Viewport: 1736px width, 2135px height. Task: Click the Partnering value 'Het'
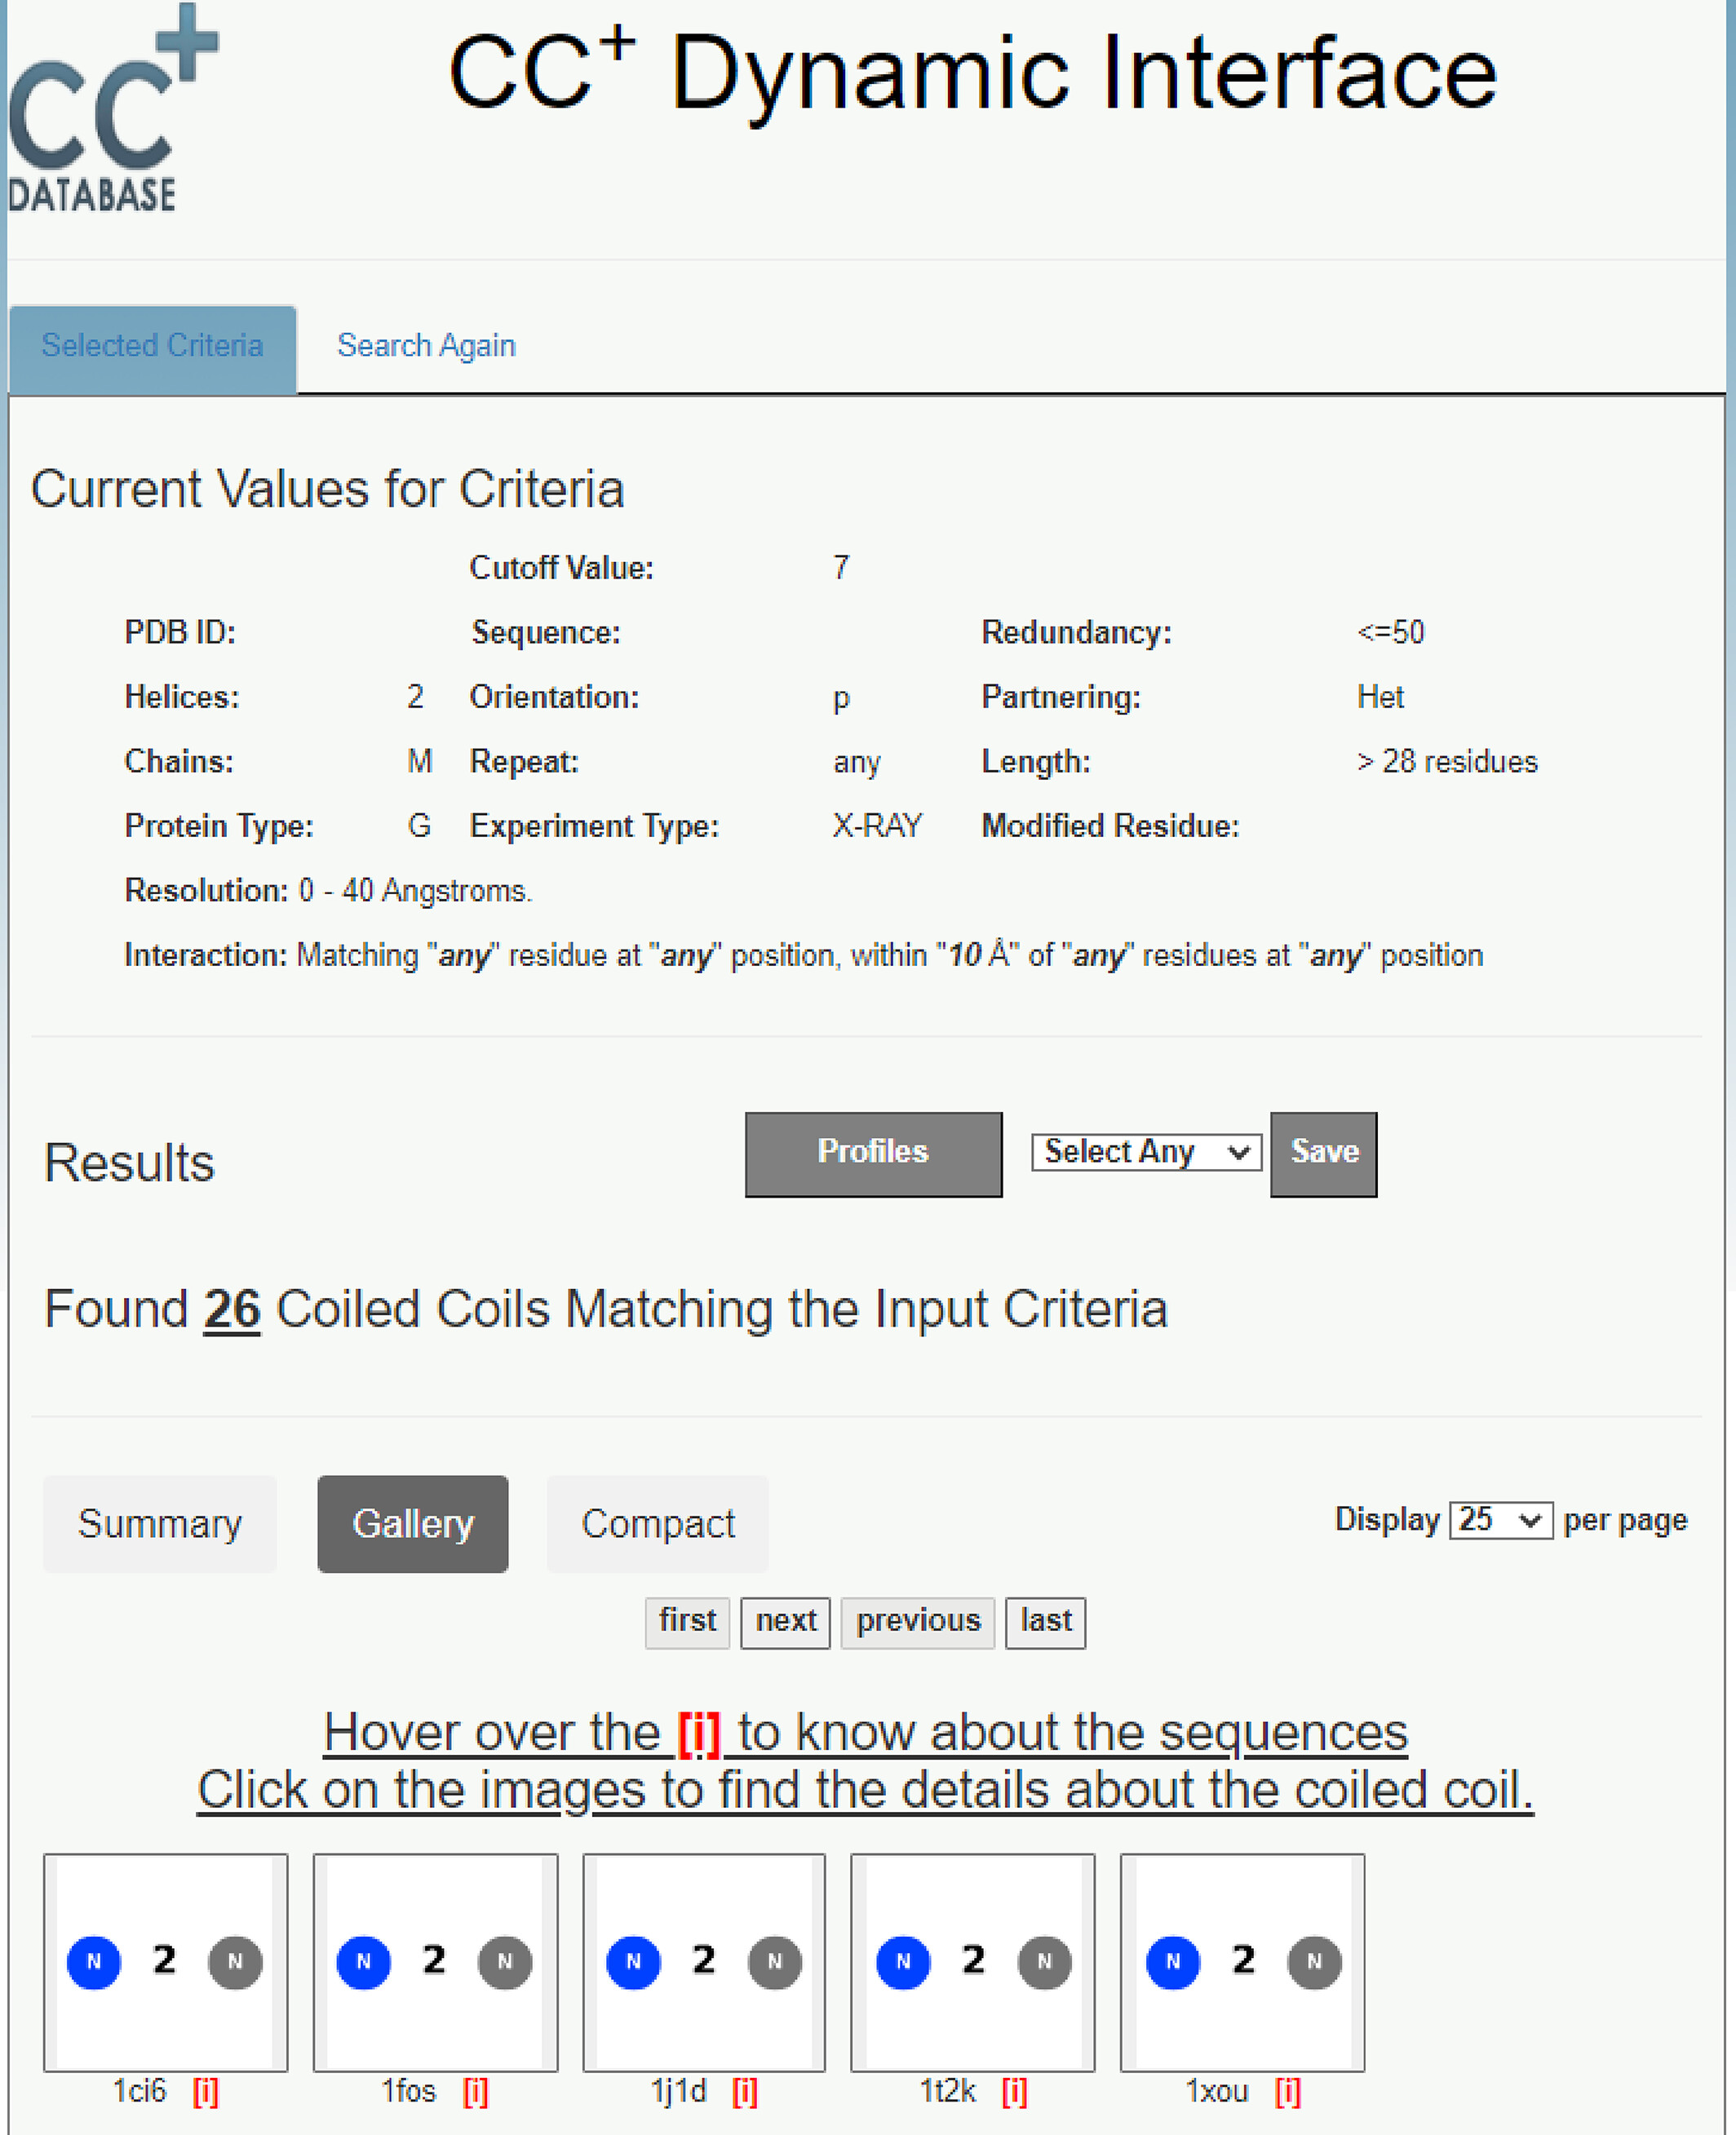tap(1380, 697)
